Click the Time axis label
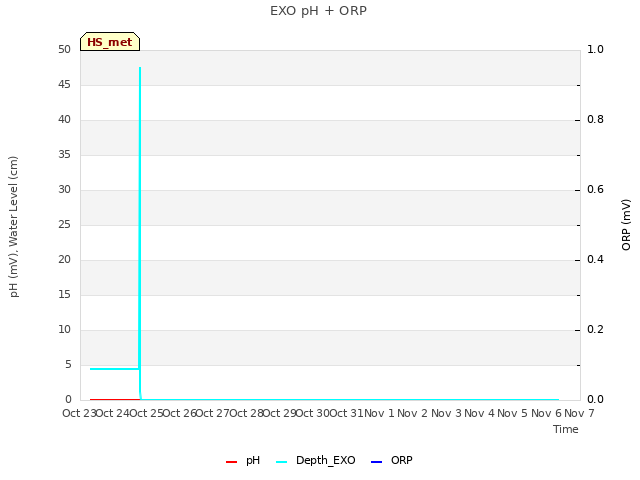The image size is (640, 480). [566, 429]
